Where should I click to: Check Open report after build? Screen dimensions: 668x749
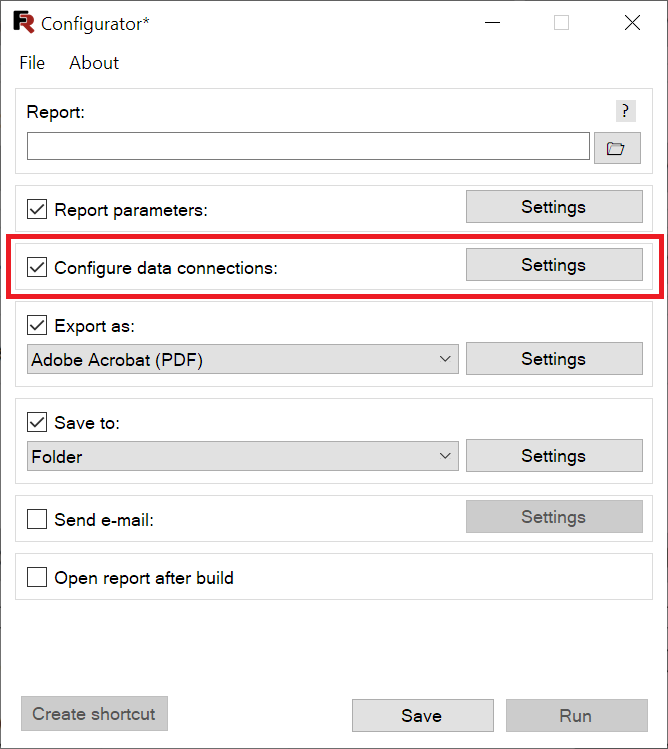click(37, 577)
